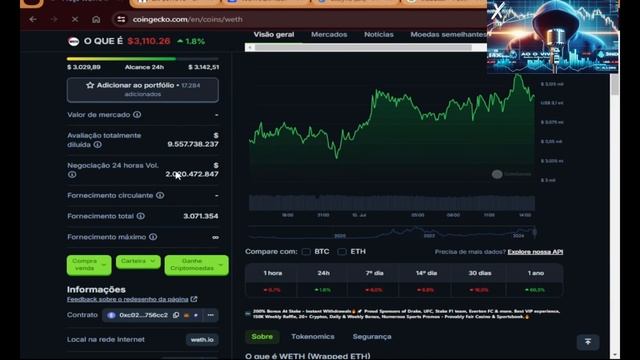Click the video thumbnail overlay of hooded figure

coord(553,37)
